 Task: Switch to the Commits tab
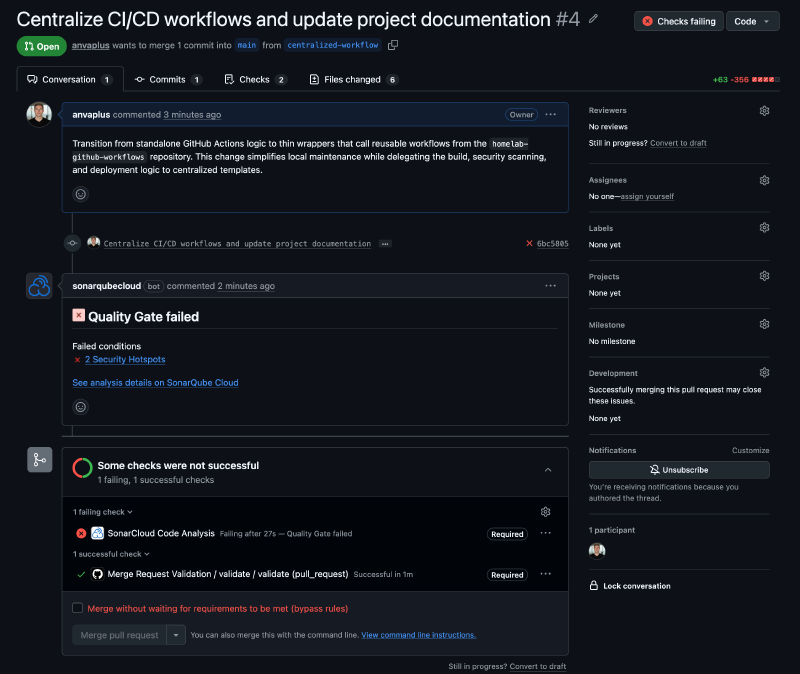click(167, 79)
